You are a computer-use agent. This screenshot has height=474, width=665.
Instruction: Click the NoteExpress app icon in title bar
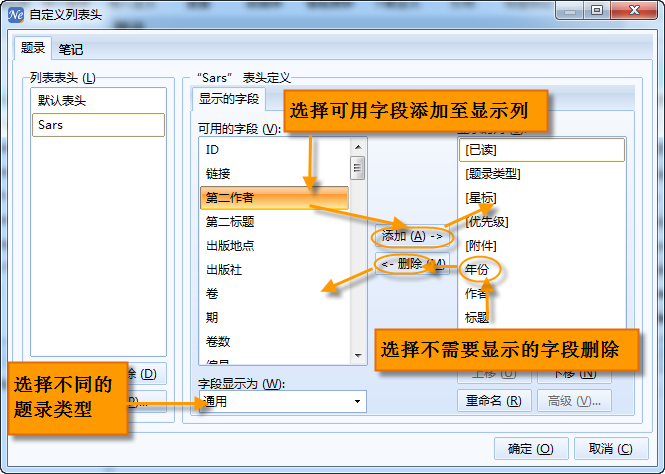pyautogui.click(x=16, y=15)
